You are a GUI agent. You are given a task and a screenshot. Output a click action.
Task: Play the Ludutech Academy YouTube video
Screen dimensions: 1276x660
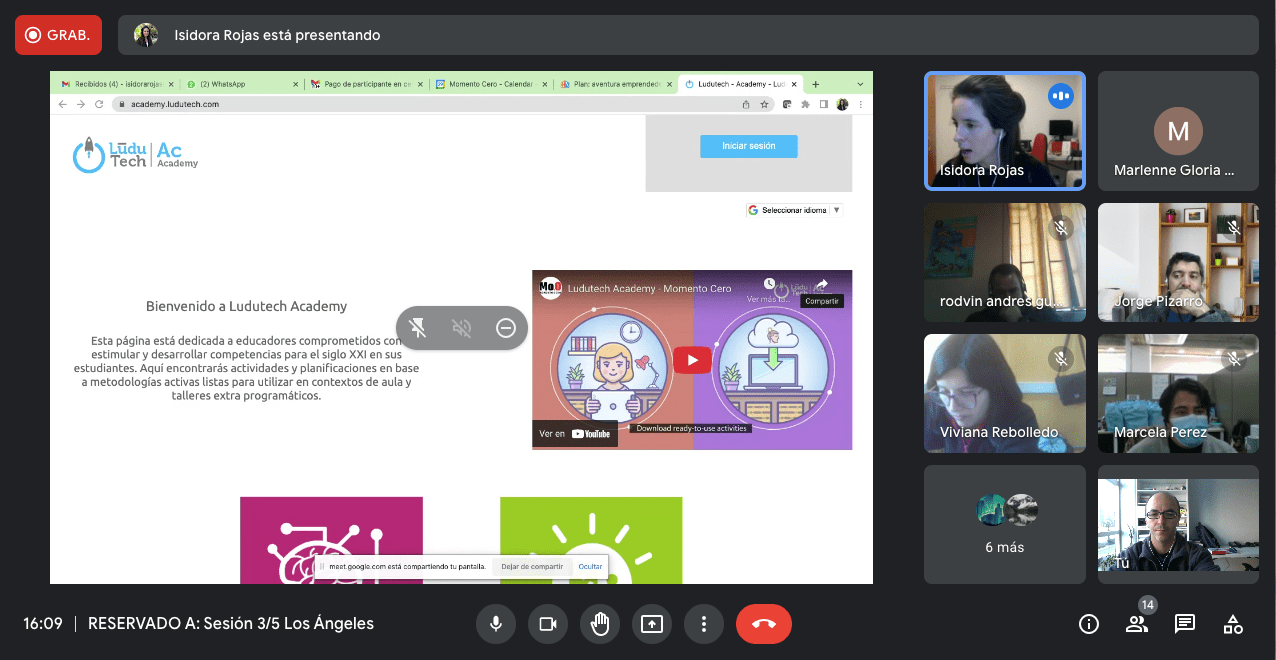pos(692,360)
